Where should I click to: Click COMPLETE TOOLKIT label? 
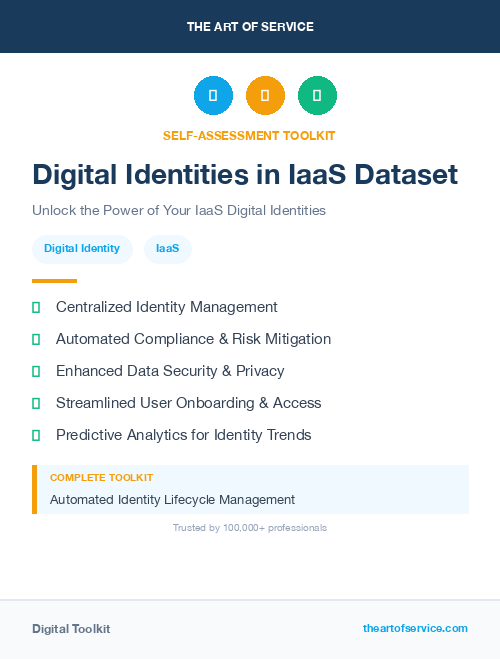pyautogui.click(x=101, y=478)
